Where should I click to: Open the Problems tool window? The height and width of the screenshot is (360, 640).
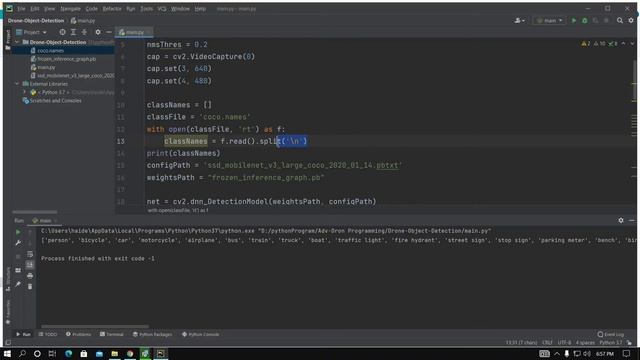tap(78, 334)
